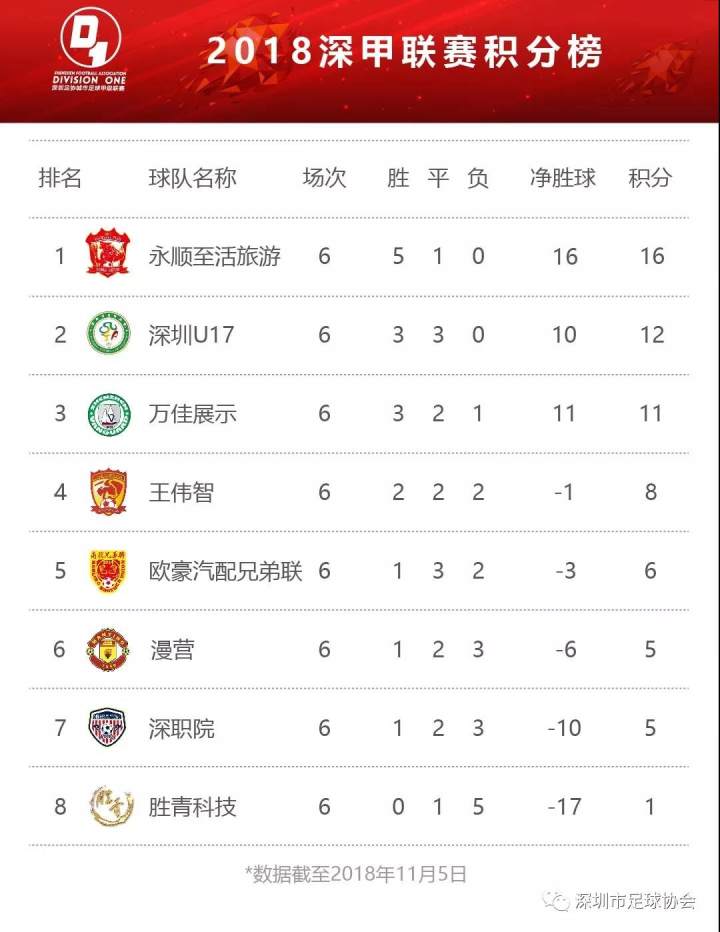
Task: Select the 永顺至活旅游 team name
Action: [x=214, y=256]
